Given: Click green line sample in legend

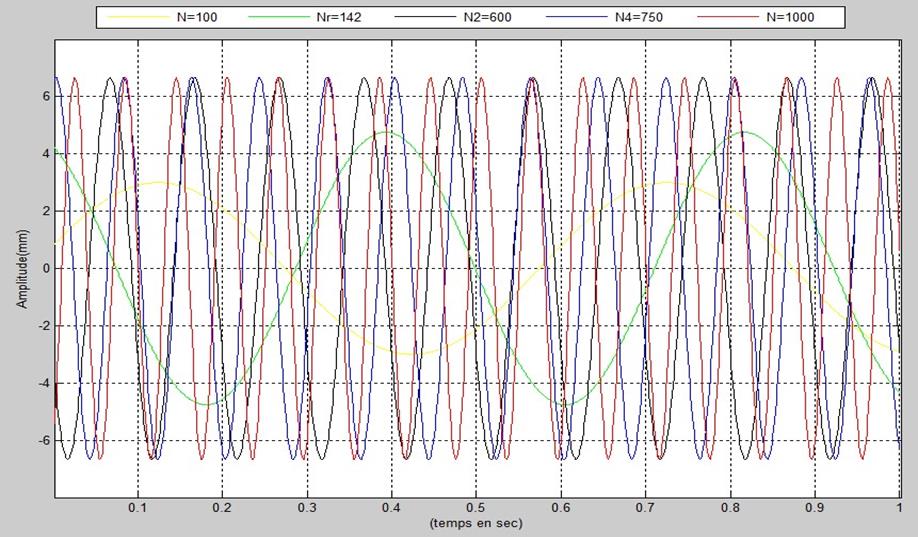Looking at the screenshot, I should pos(279,17).
